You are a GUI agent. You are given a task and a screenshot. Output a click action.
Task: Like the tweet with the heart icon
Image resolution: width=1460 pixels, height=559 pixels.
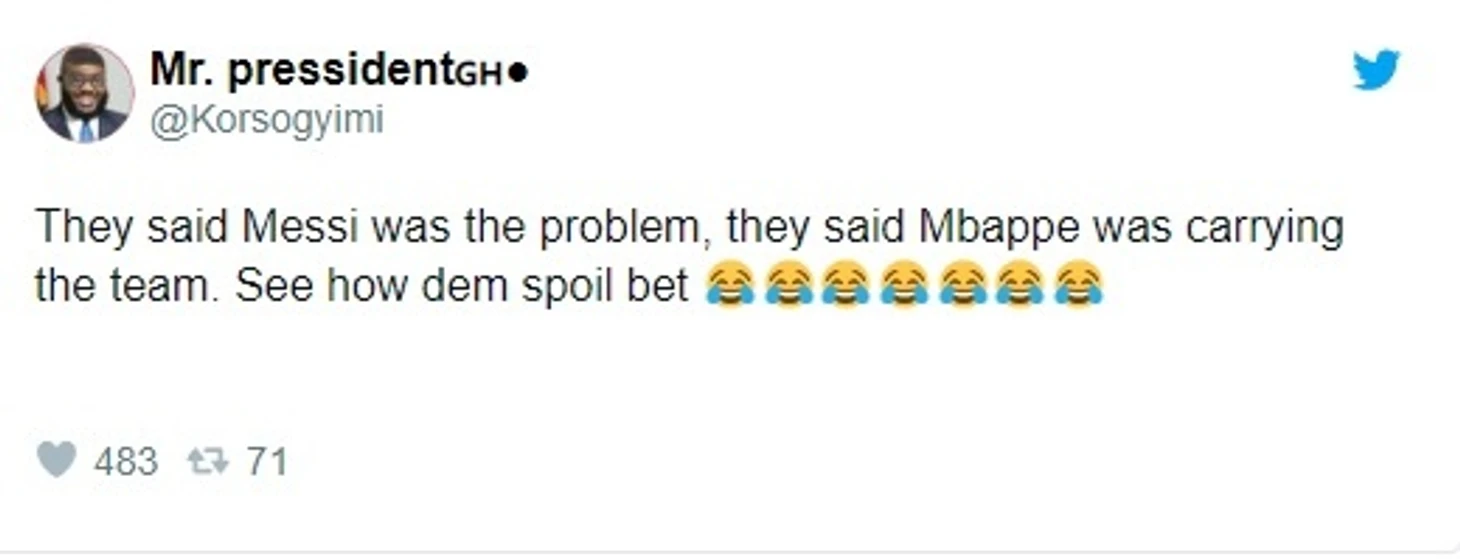click(x=56, y=460)
